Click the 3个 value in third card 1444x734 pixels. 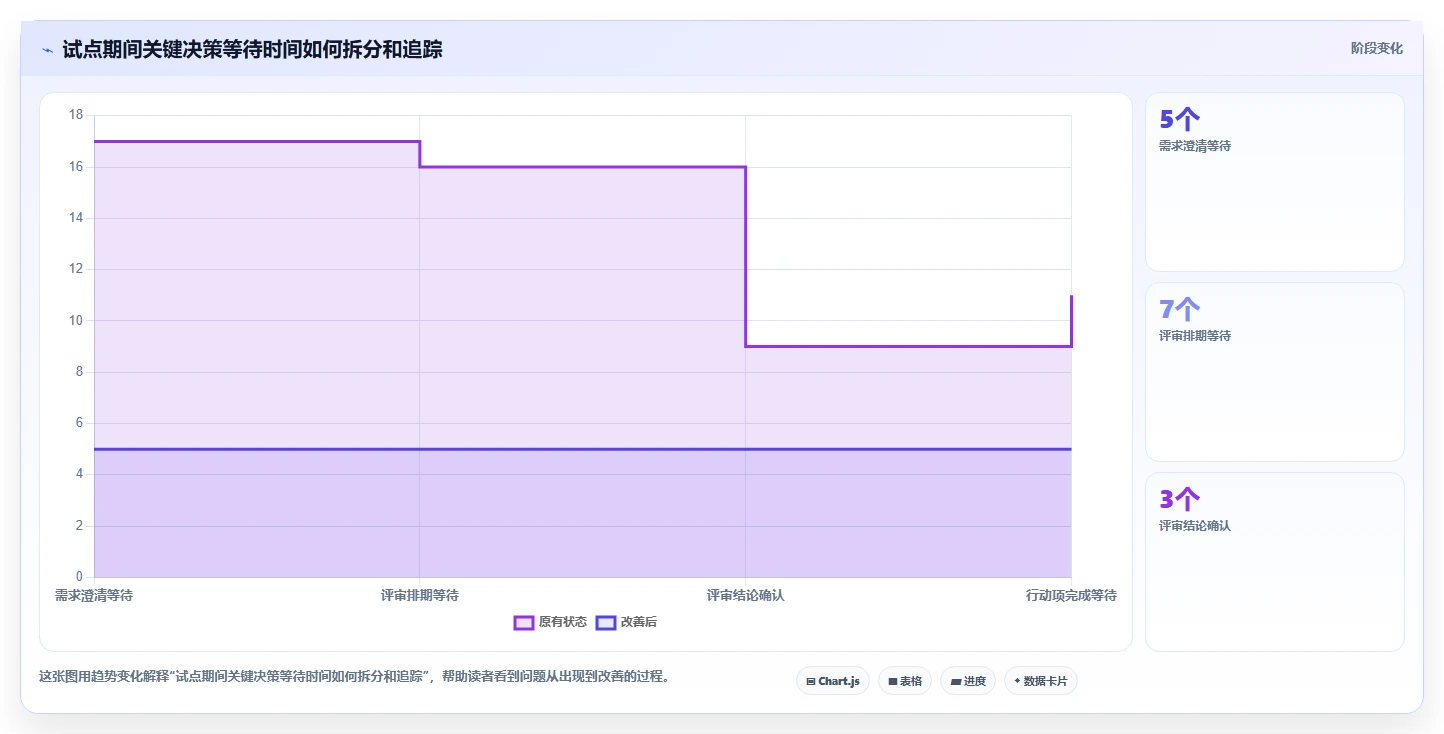coord(1179,500)
